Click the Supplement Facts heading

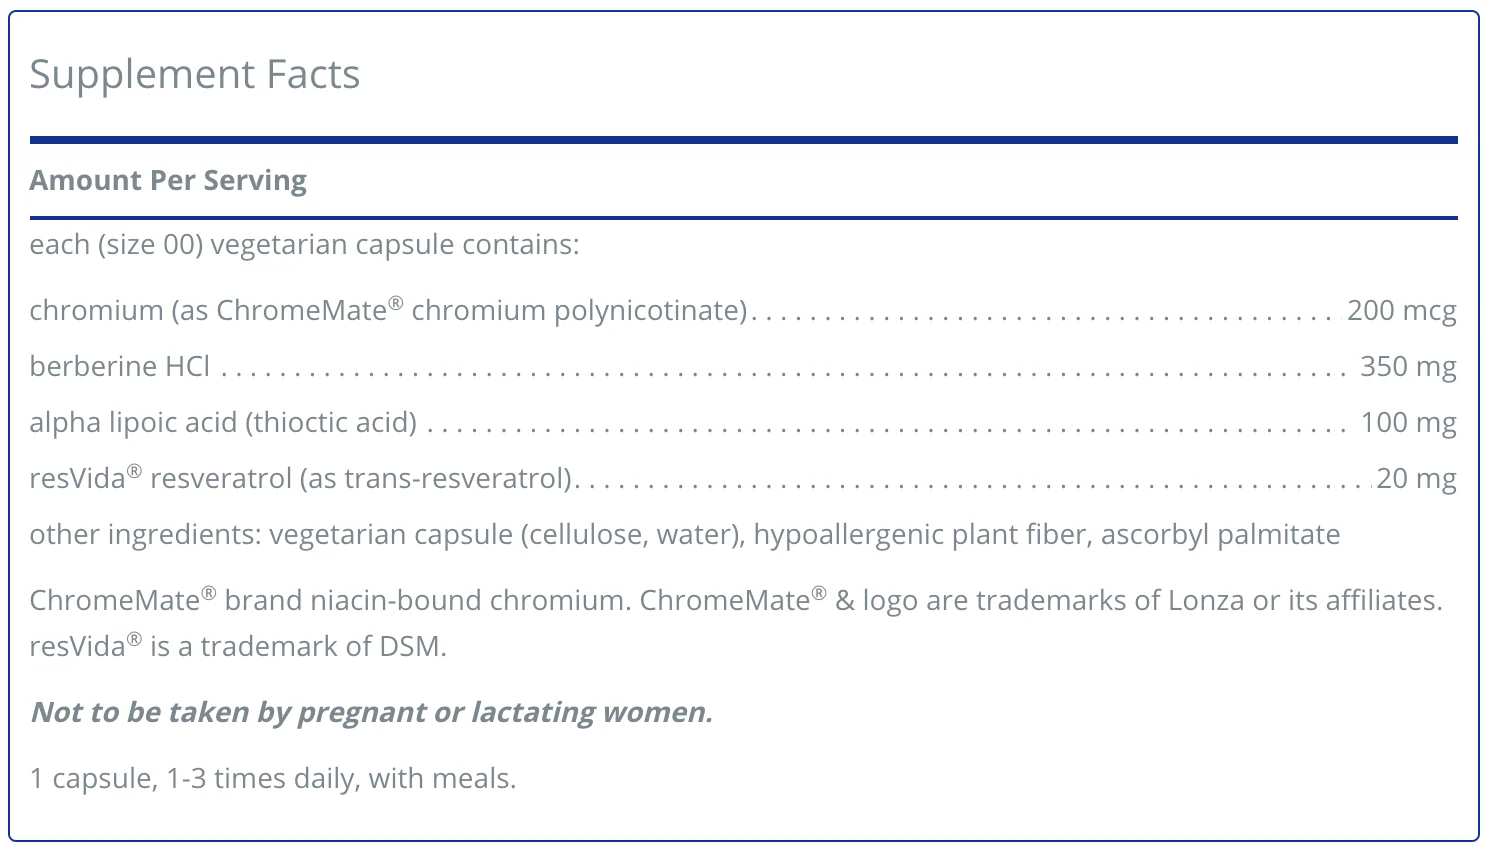click(195, 75)
